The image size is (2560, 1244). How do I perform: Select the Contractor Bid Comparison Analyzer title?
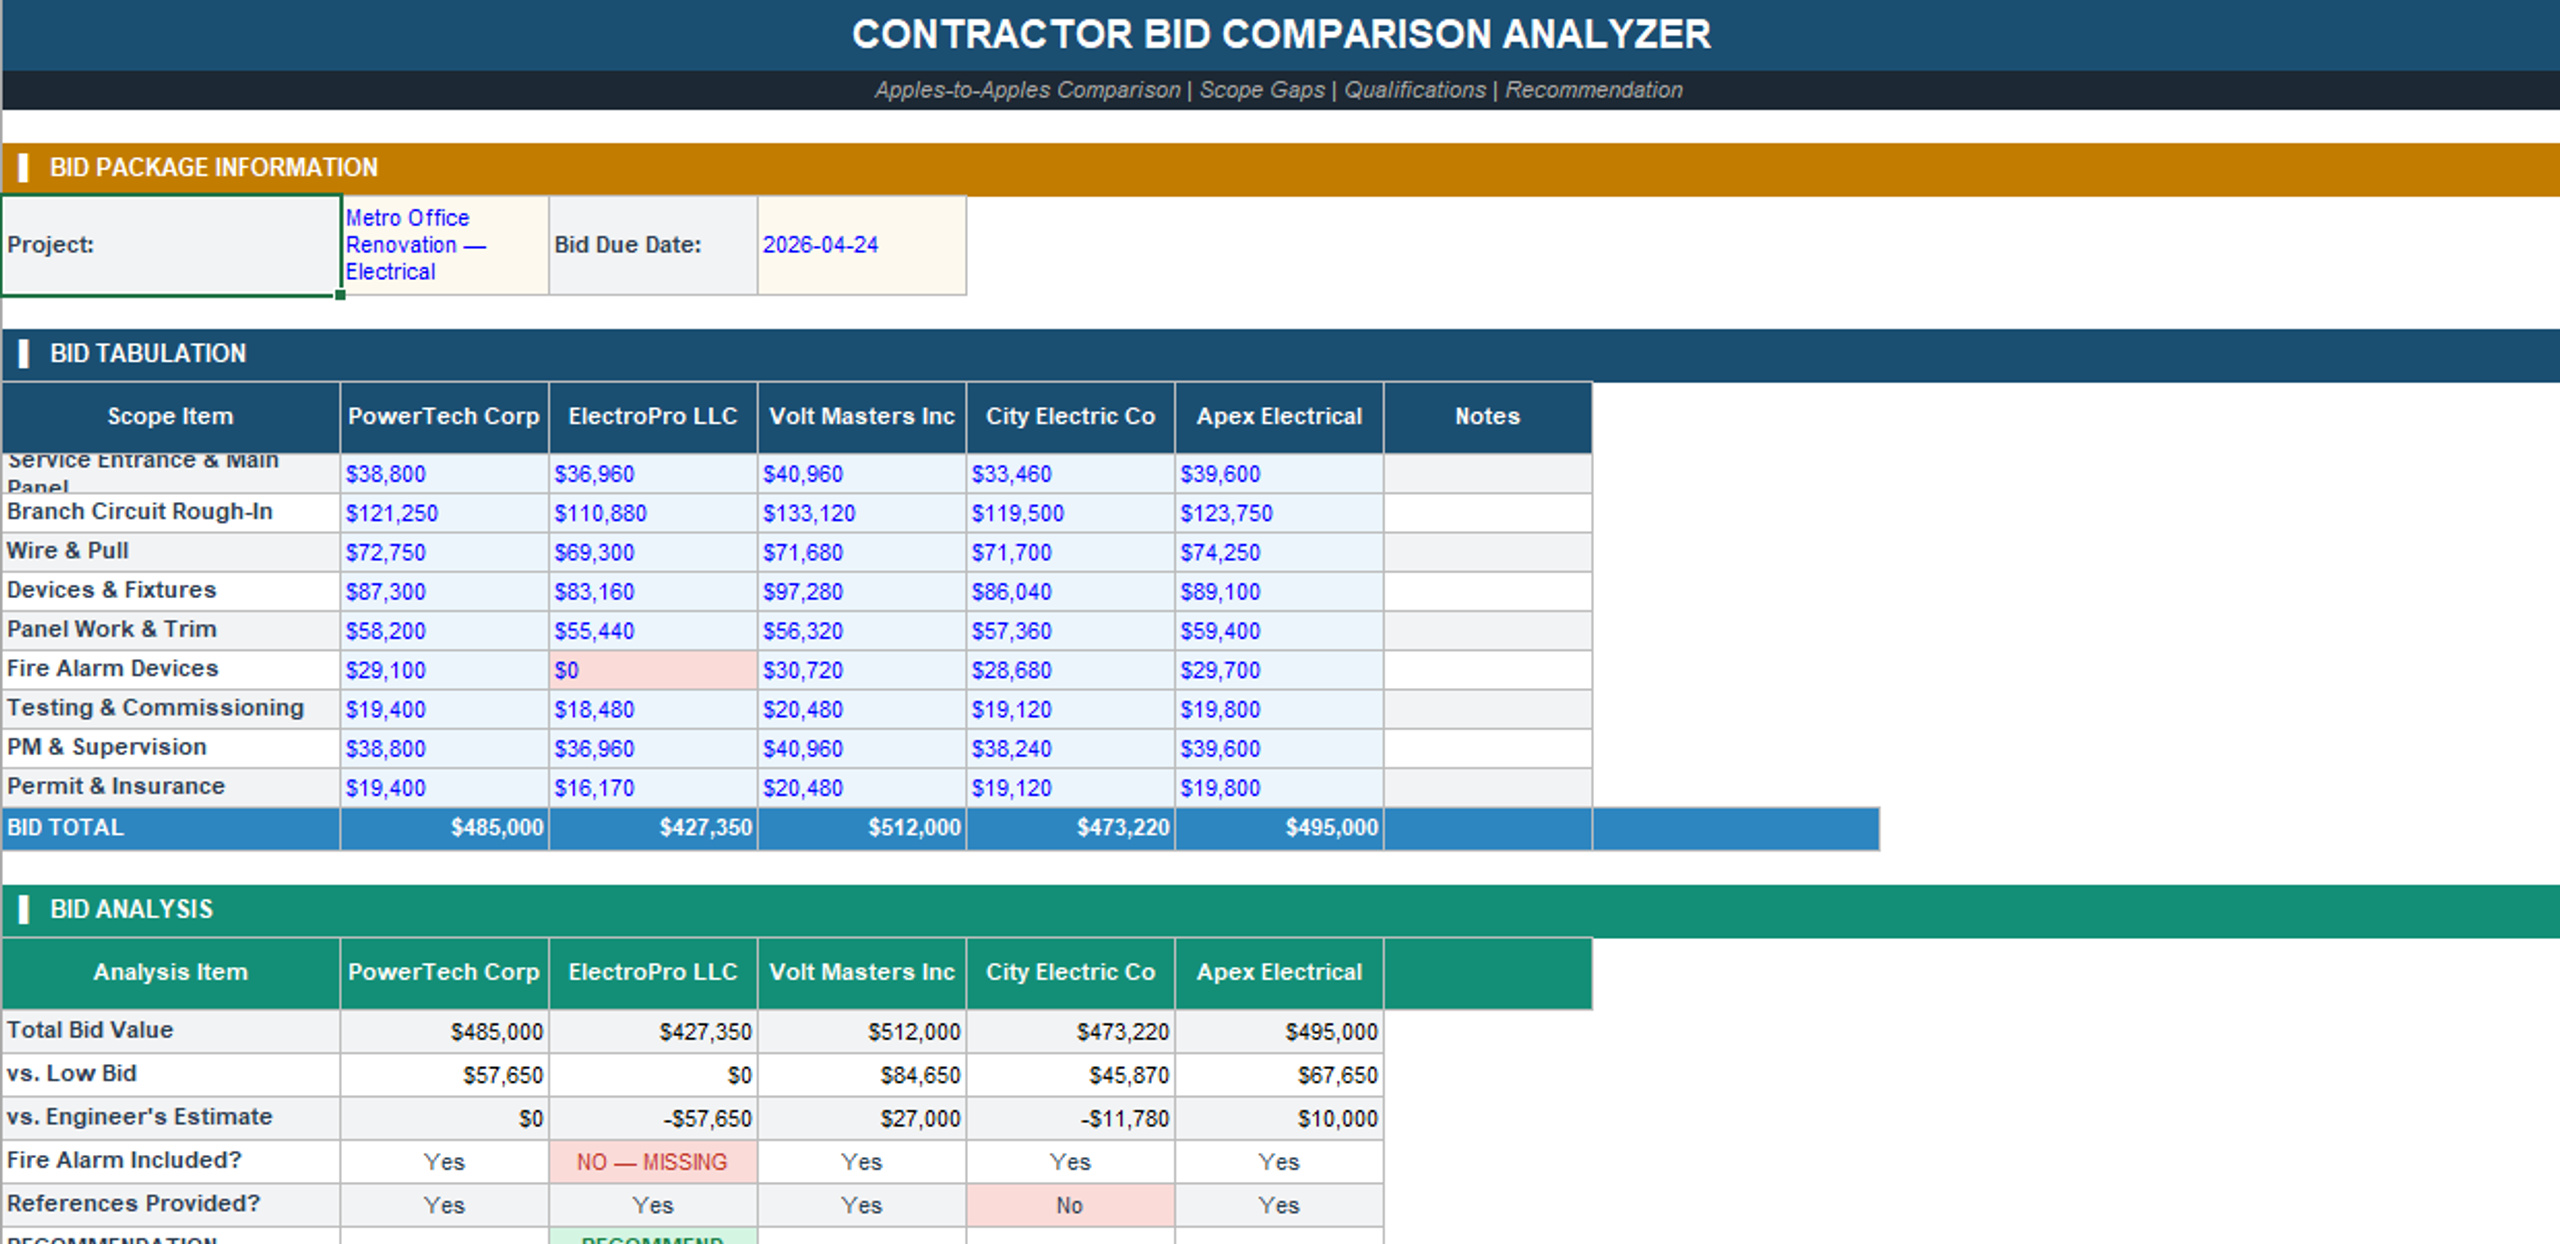coord(1281,35)
